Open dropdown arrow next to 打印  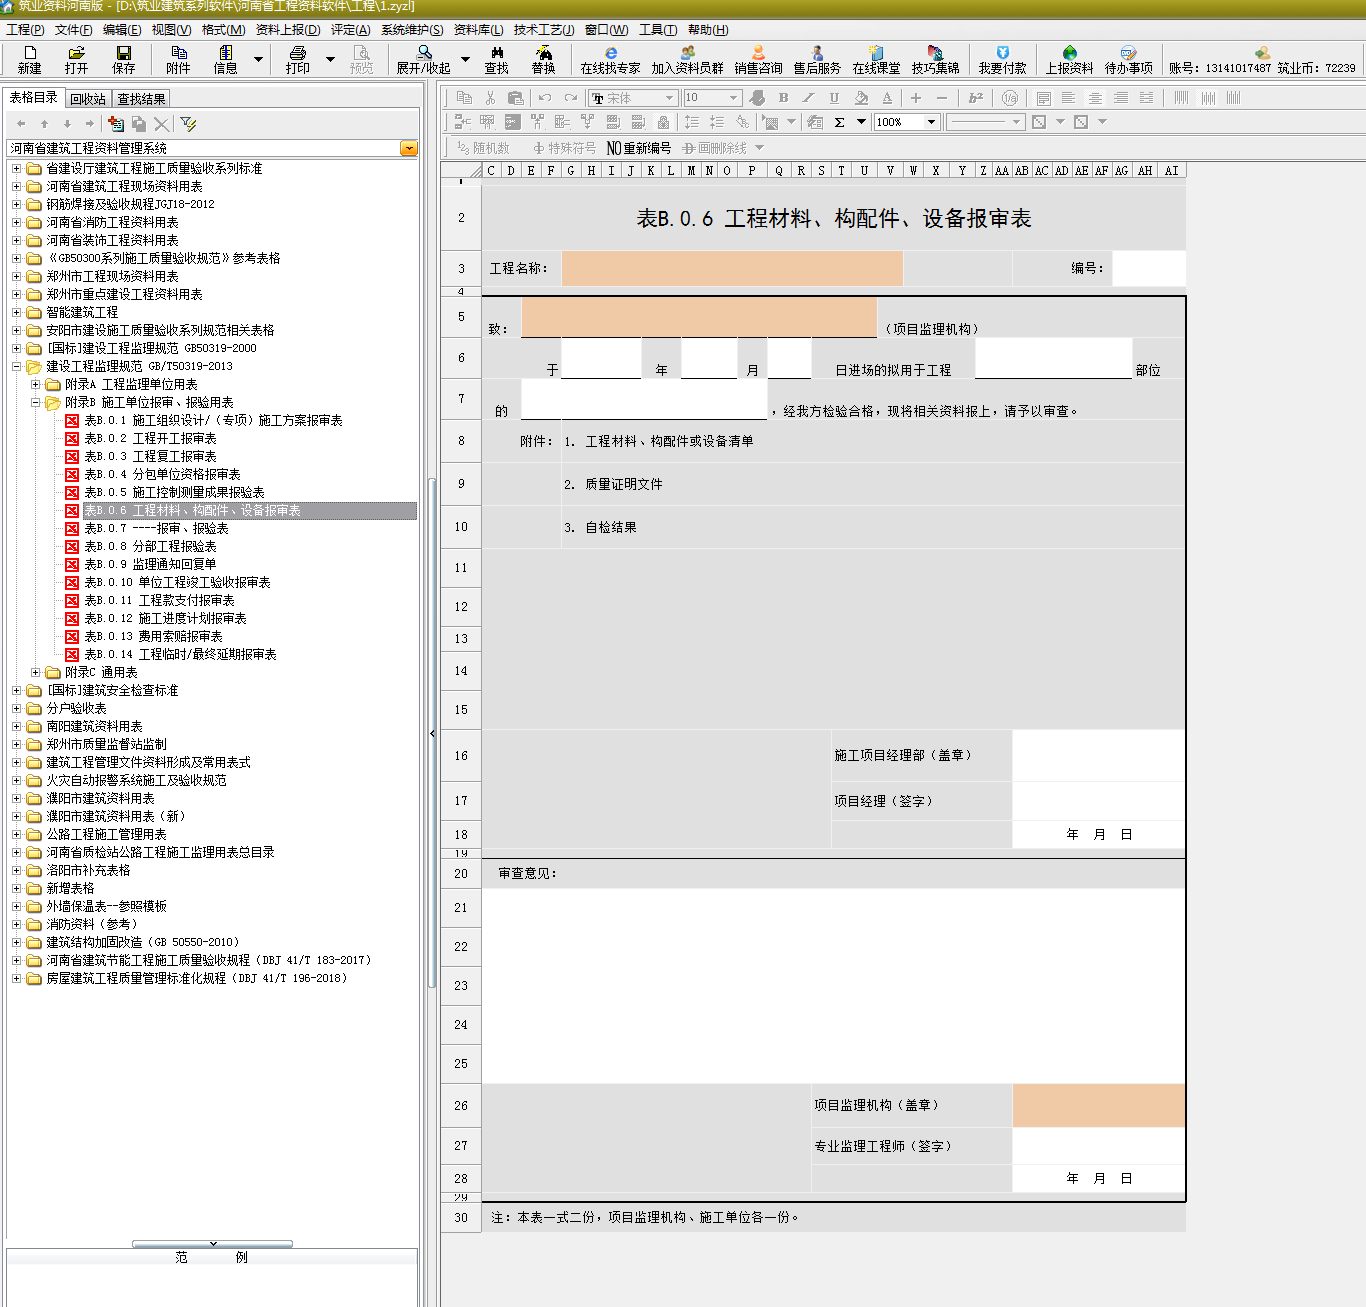point(330,60)
